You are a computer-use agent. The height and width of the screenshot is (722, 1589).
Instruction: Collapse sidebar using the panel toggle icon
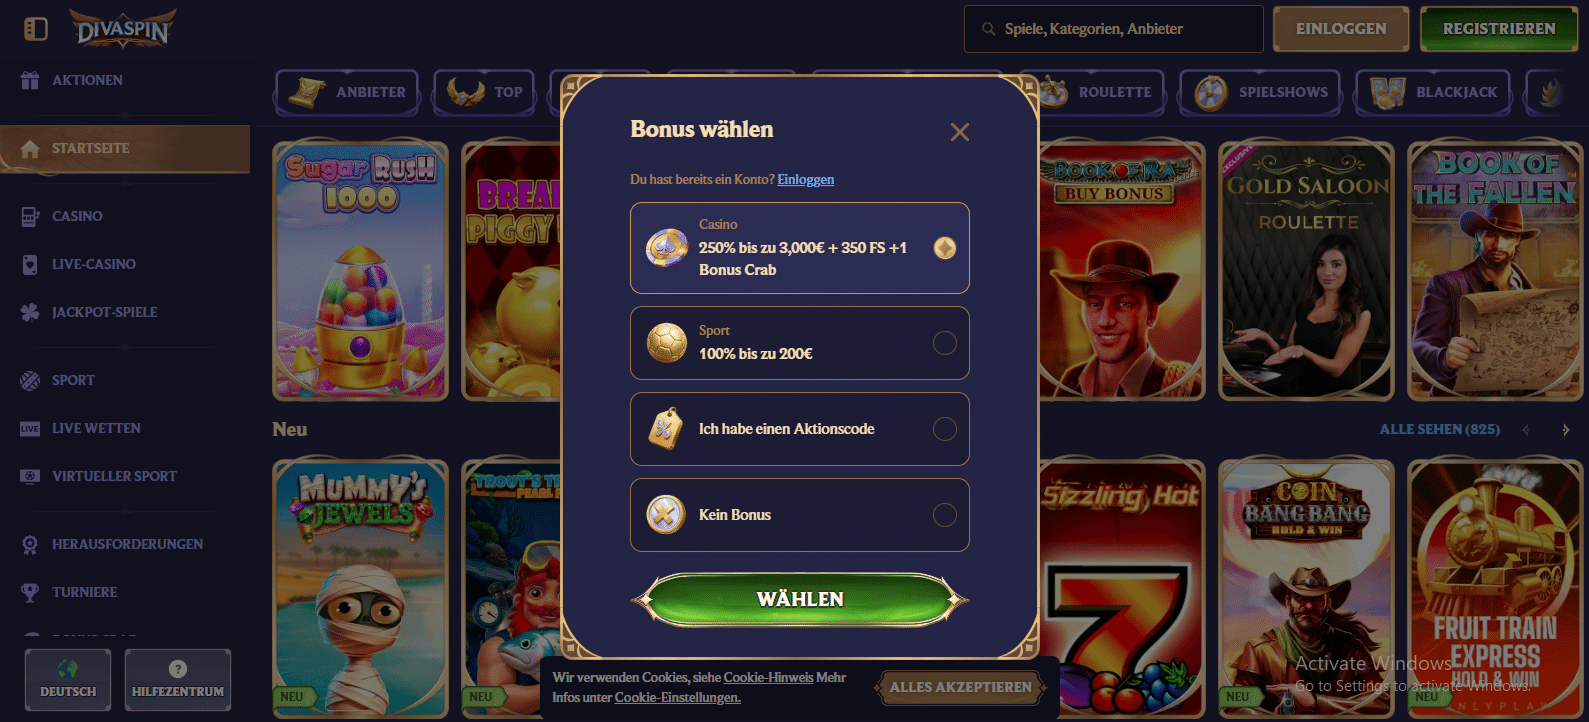pos(36,29)
